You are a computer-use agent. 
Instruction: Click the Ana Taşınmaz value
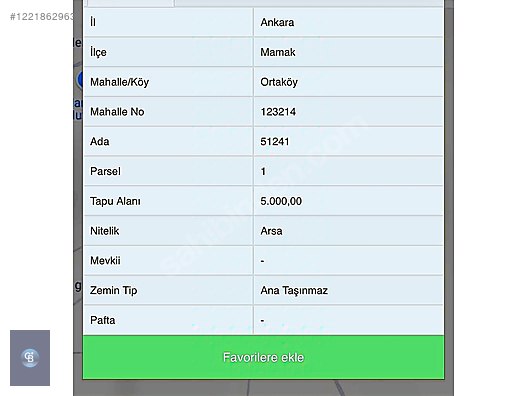pos(294,291)
